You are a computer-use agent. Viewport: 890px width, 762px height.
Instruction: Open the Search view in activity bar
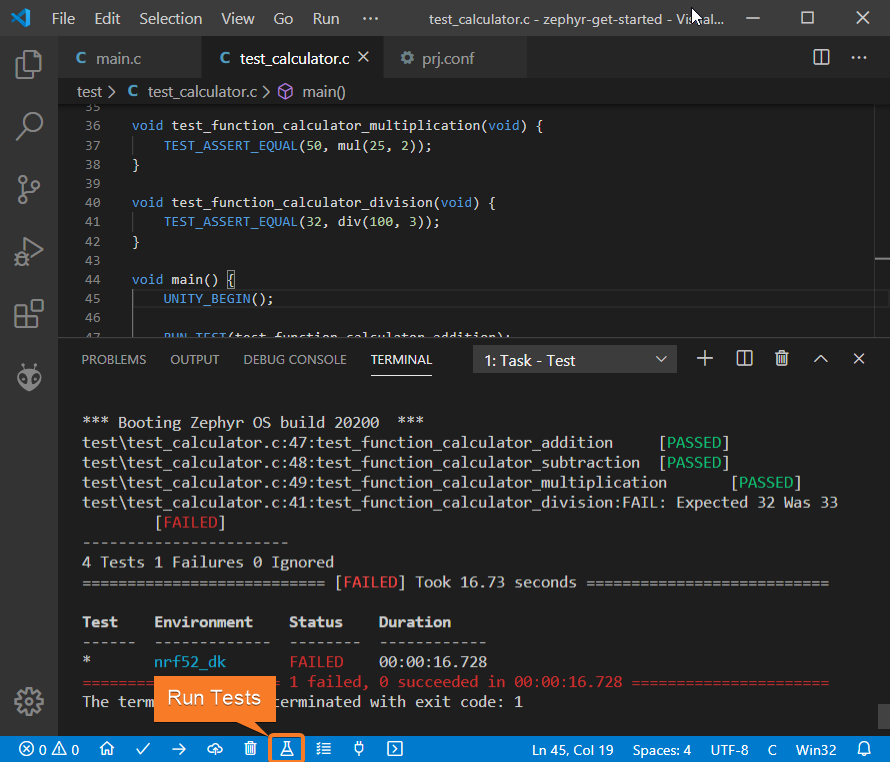tap(28, 126)
